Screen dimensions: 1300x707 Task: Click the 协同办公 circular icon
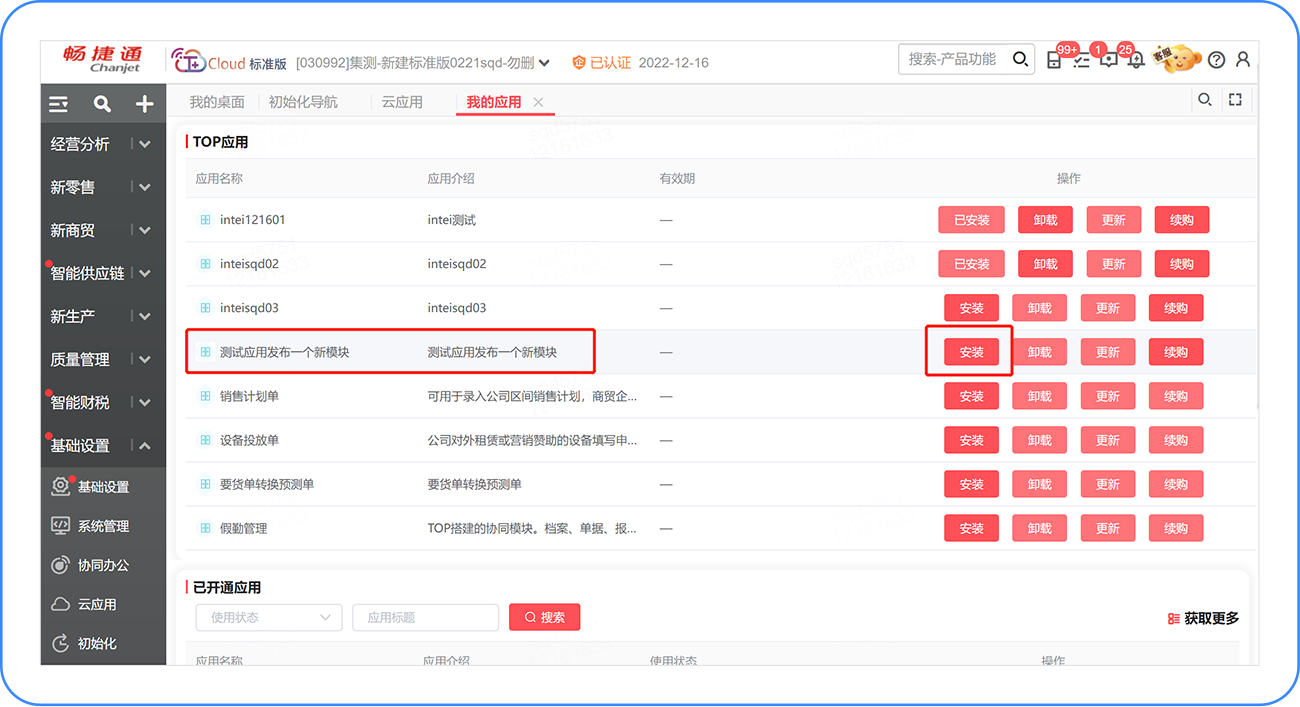click(x=61, y=565)
